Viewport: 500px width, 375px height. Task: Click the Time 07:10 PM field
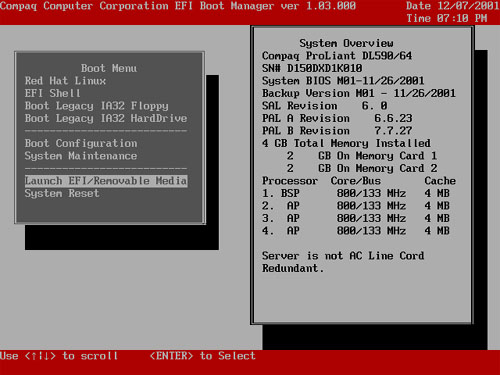447,18
